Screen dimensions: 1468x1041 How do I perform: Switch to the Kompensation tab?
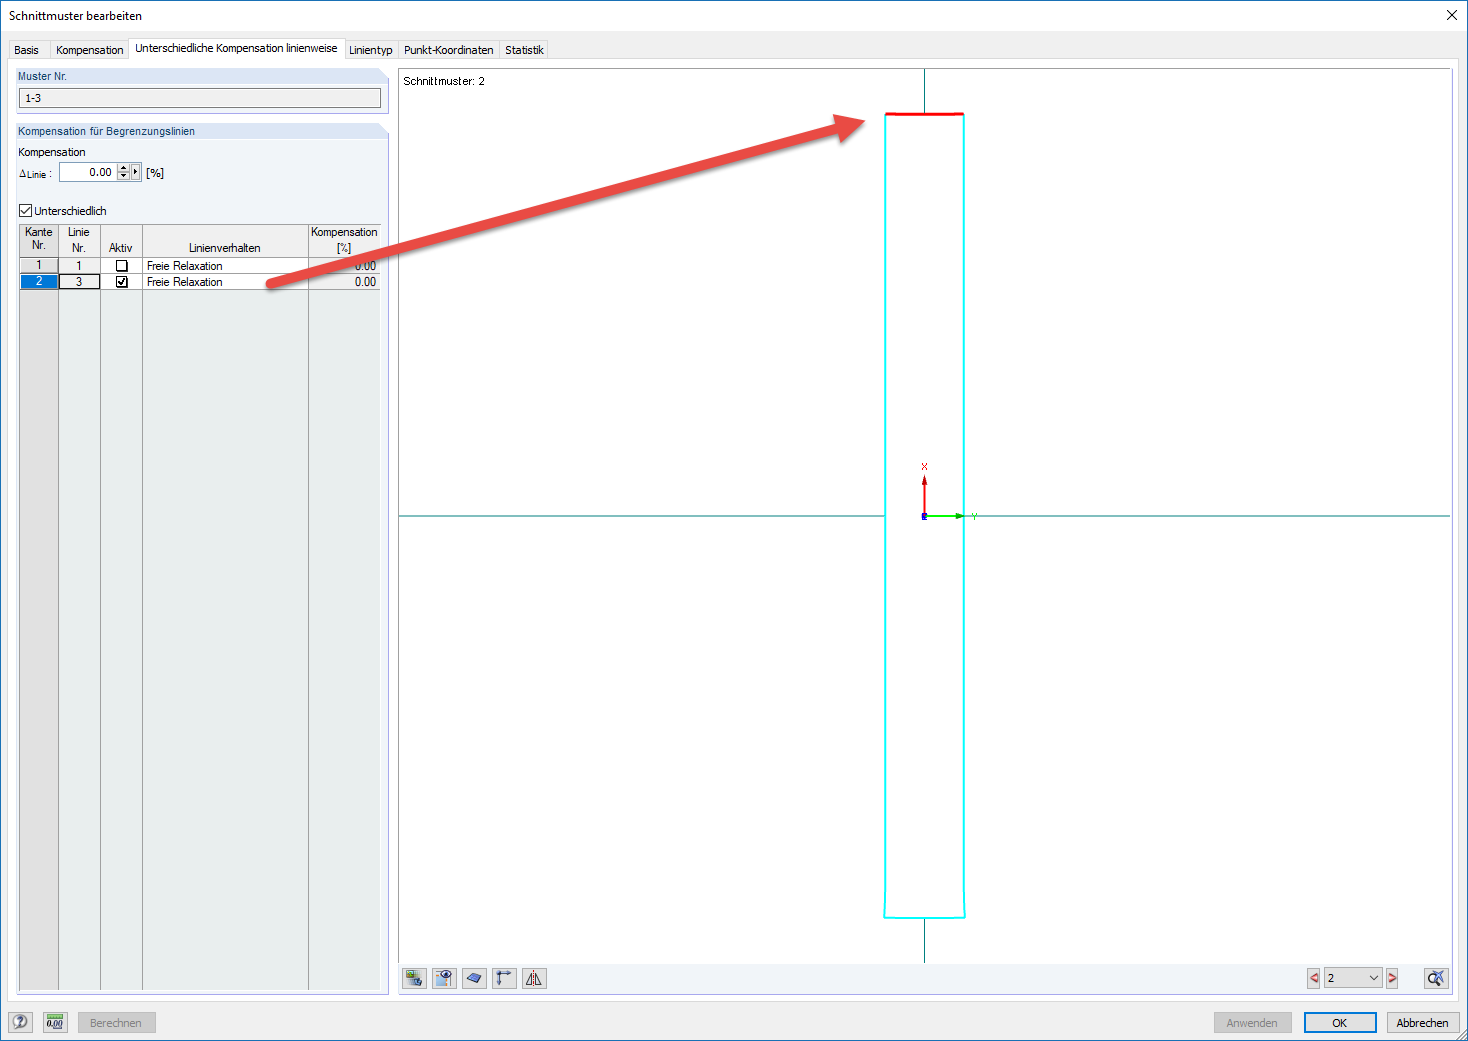click(90, 50)
